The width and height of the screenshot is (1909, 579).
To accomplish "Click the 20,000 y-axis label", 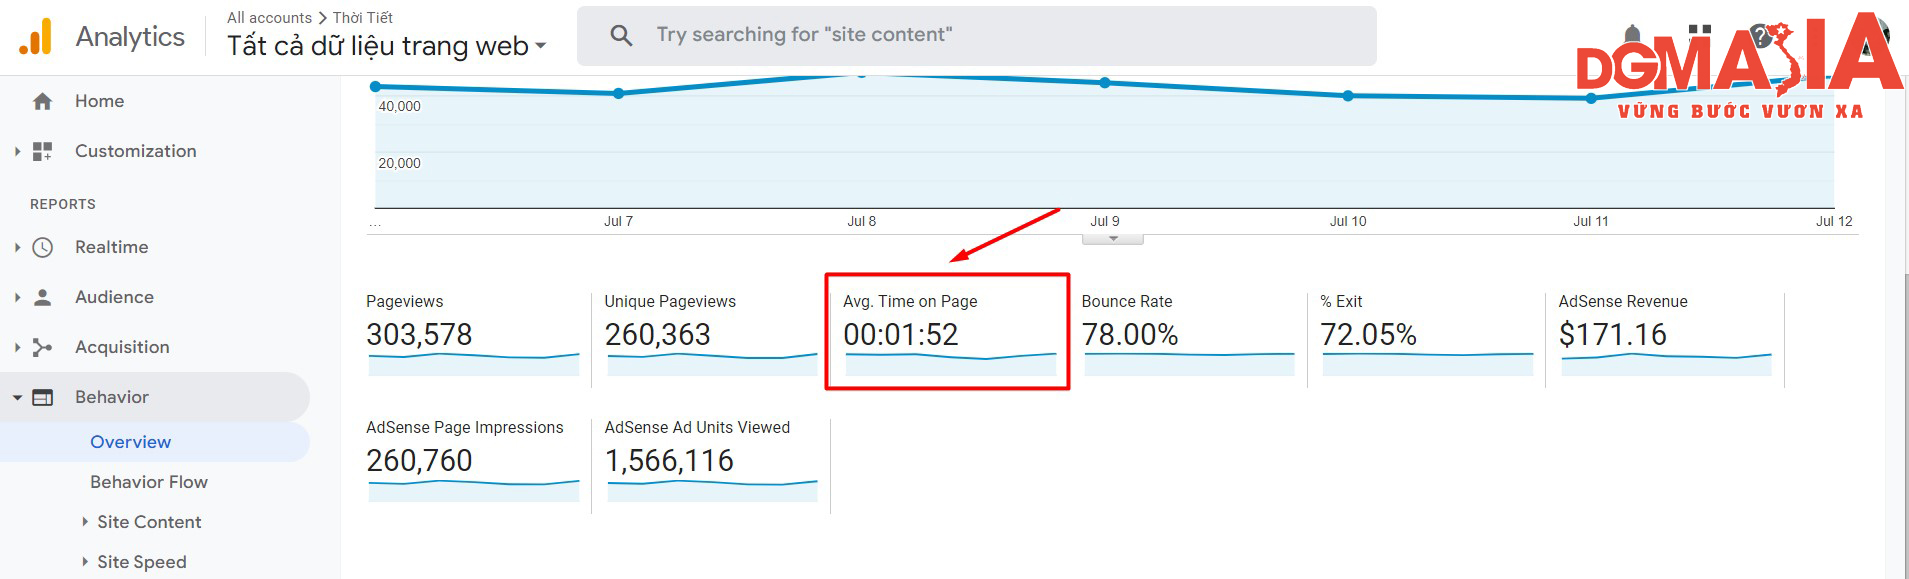I will click(x=399, y=163).
